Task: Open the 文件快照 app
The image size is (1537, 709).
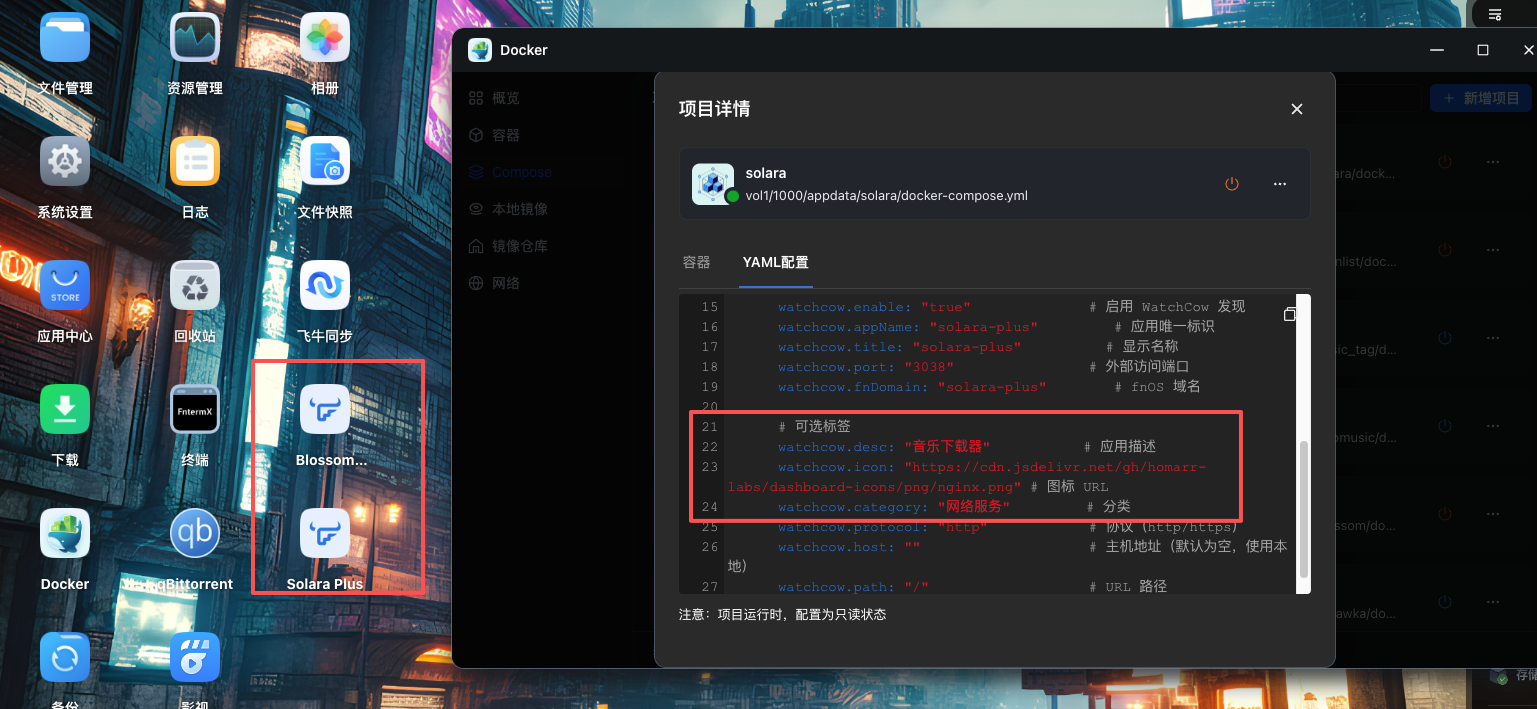Action: pyautogui.click(x=325, y=162)
